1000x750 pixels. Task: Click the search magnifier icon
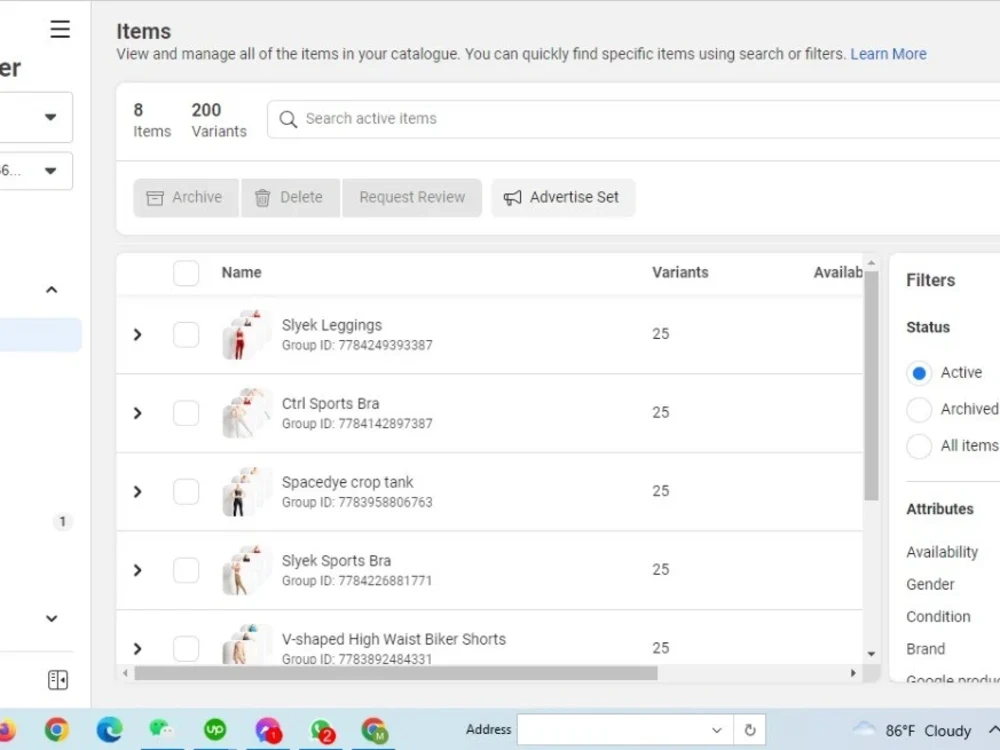[288, 119]
